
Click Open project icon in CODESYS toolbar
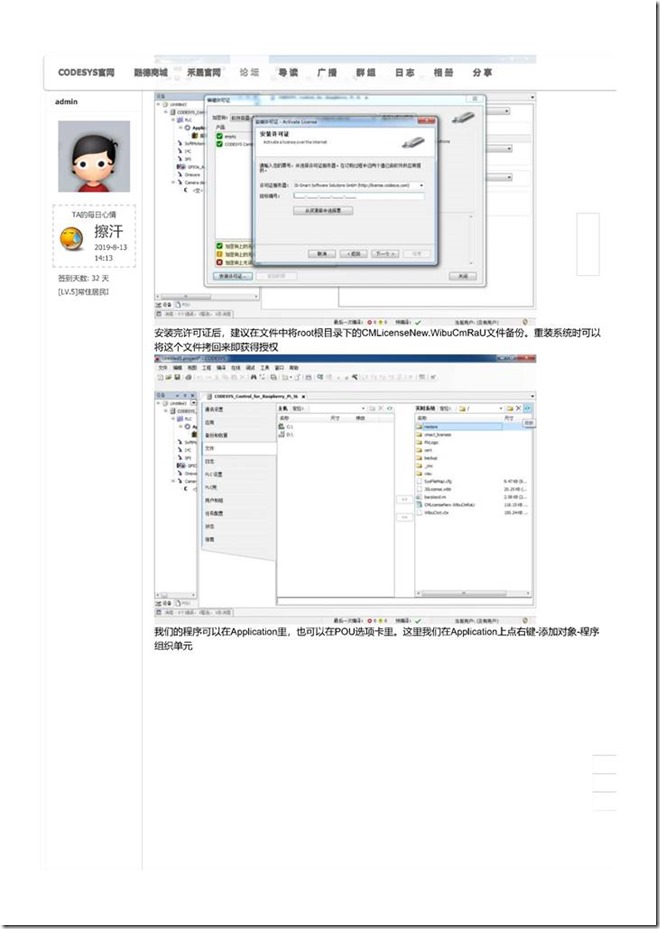click(x=168, y=377)
